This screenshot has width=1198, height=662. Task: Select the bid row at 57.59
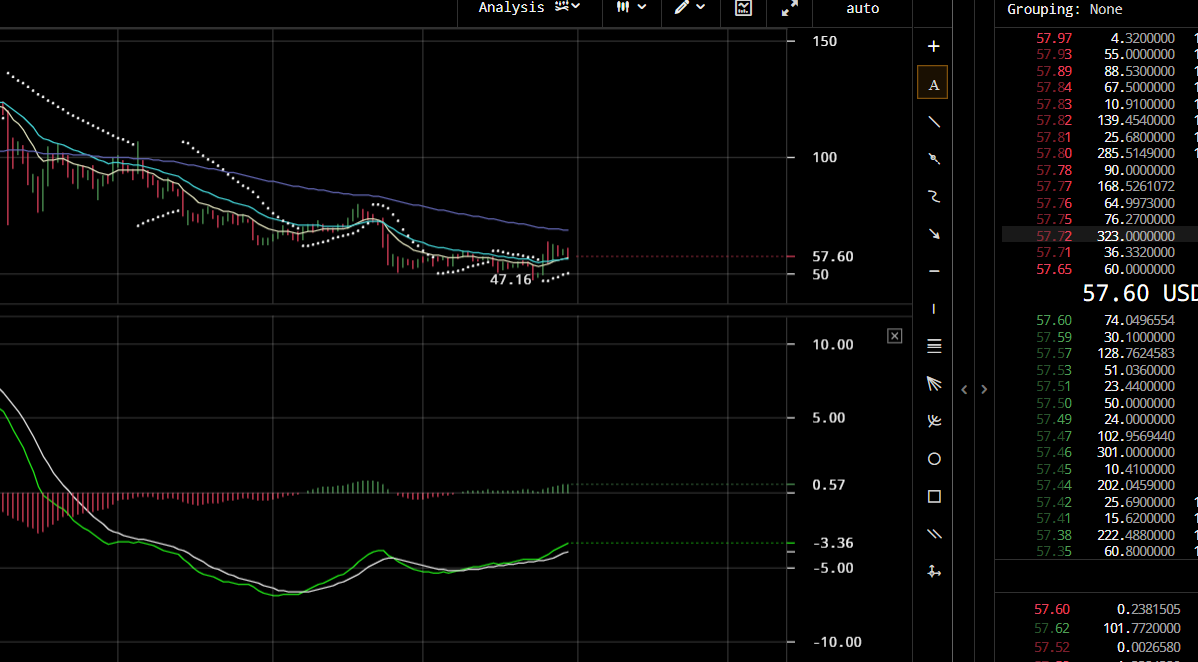click(1100, 337)
